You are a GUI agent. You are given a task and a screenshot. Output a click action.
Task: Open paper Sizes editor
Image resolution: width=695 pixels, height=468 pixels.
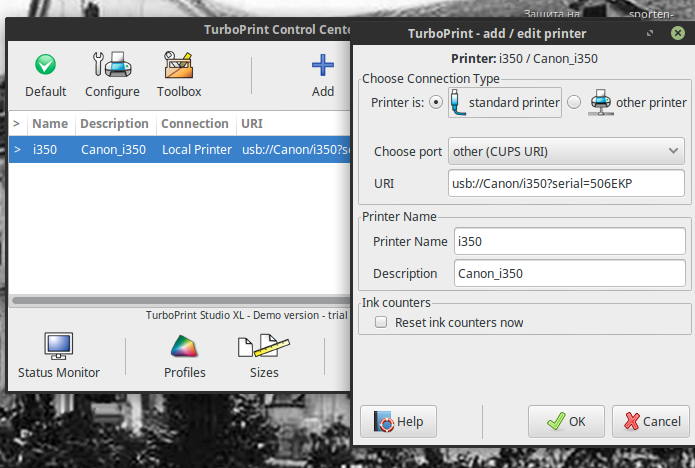click(264, 355)
